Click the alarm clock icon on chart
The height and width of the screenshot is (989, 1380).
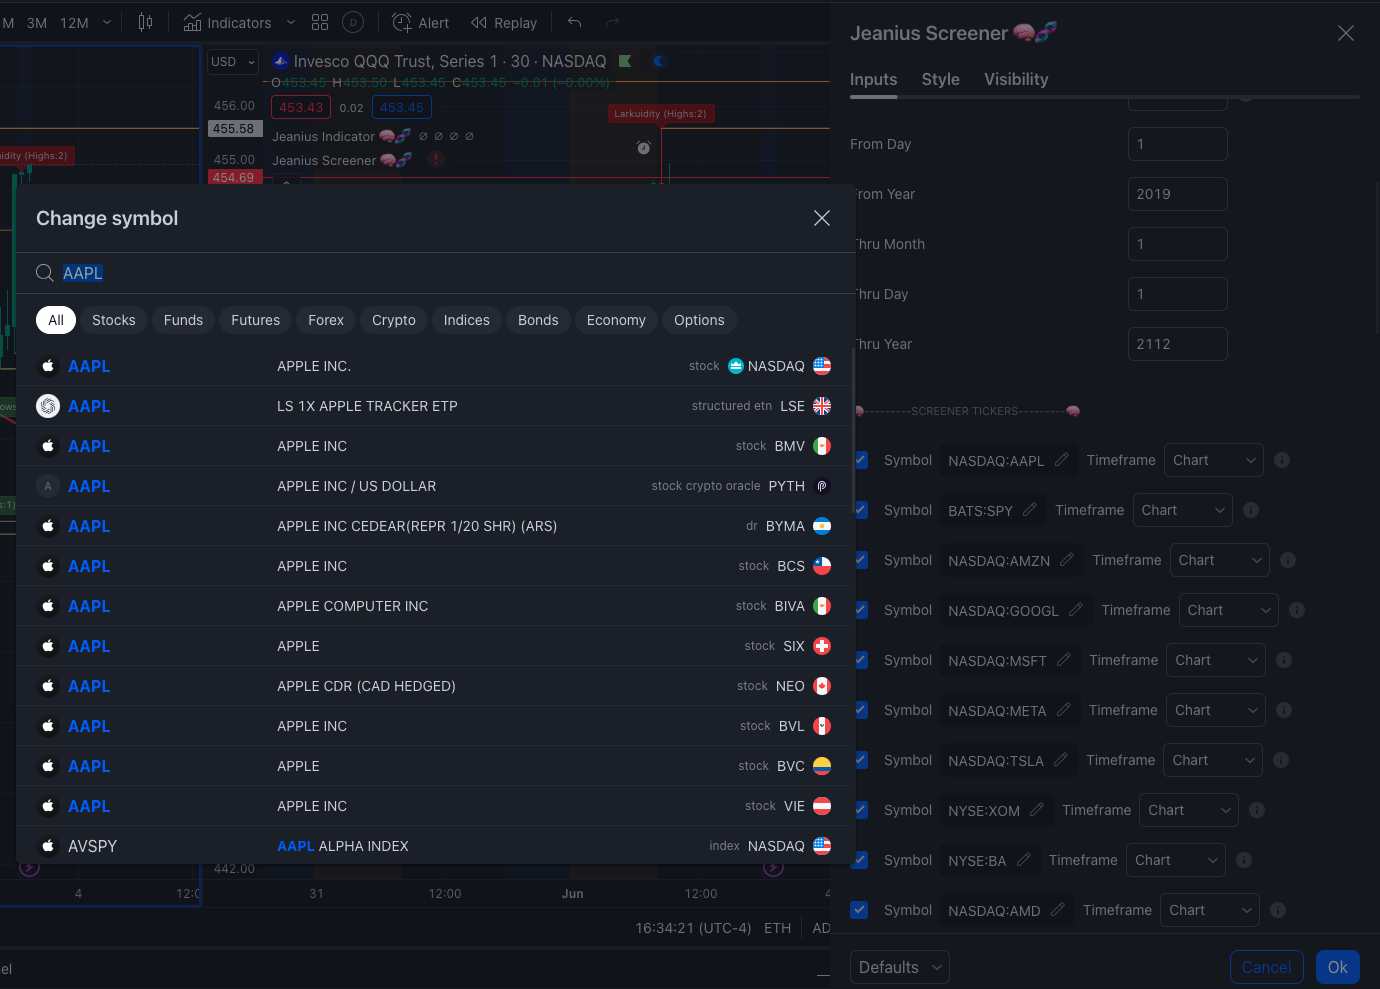[644, 148]
